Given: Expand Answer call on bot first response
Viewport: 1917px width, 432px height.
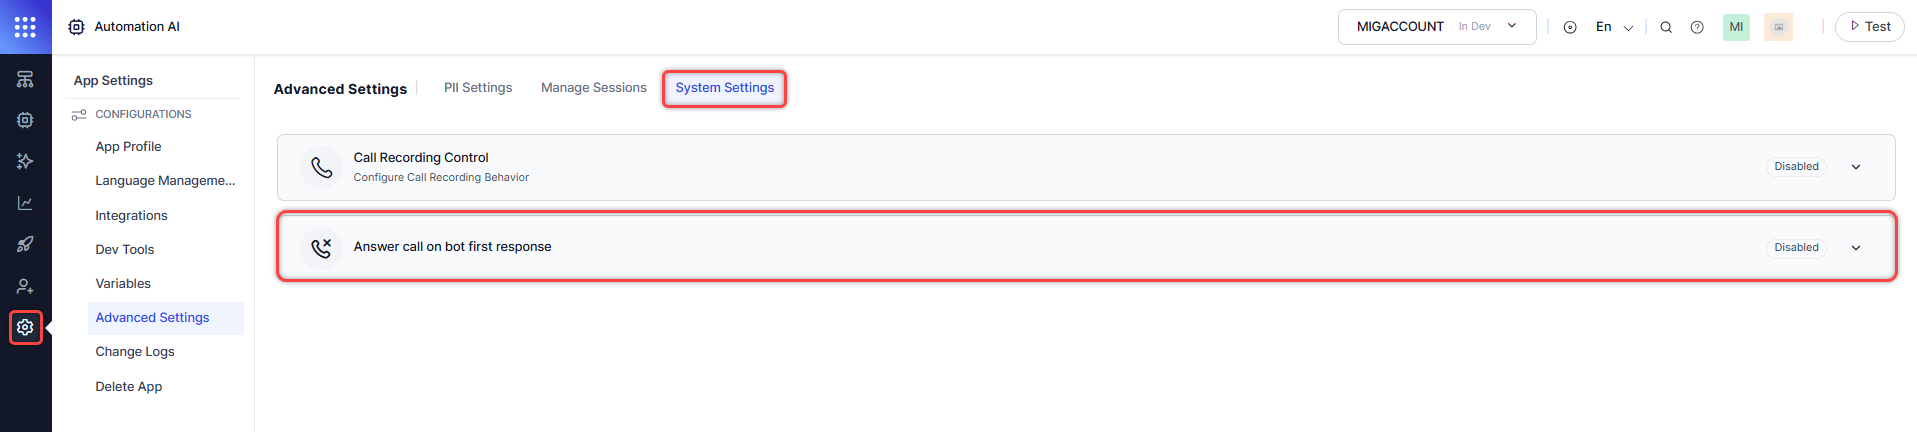Looking at the screenshot, I should pyautogui.click(x=1855, y=248).
